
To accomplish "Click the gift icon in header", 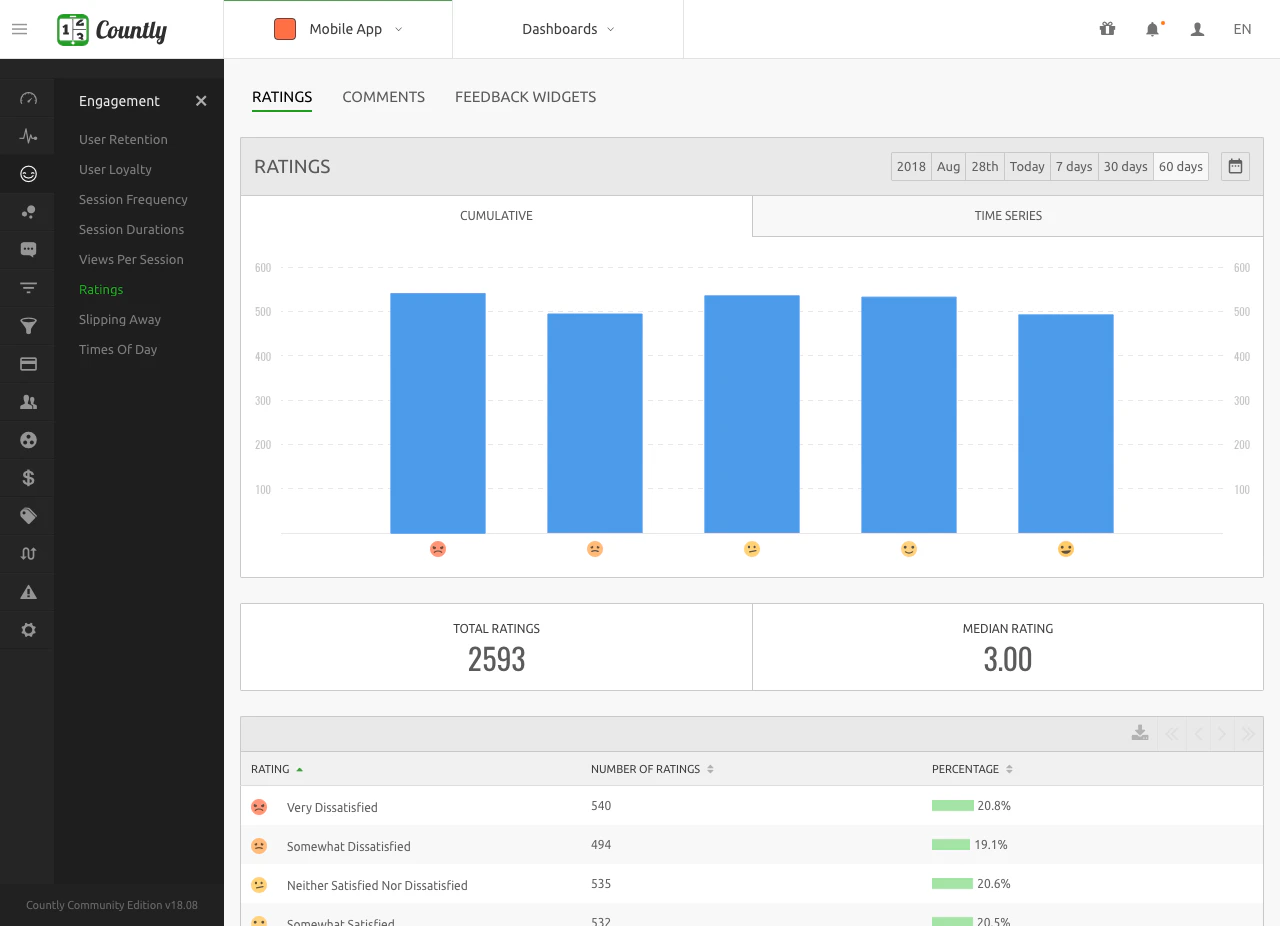I will point(1107,29).
